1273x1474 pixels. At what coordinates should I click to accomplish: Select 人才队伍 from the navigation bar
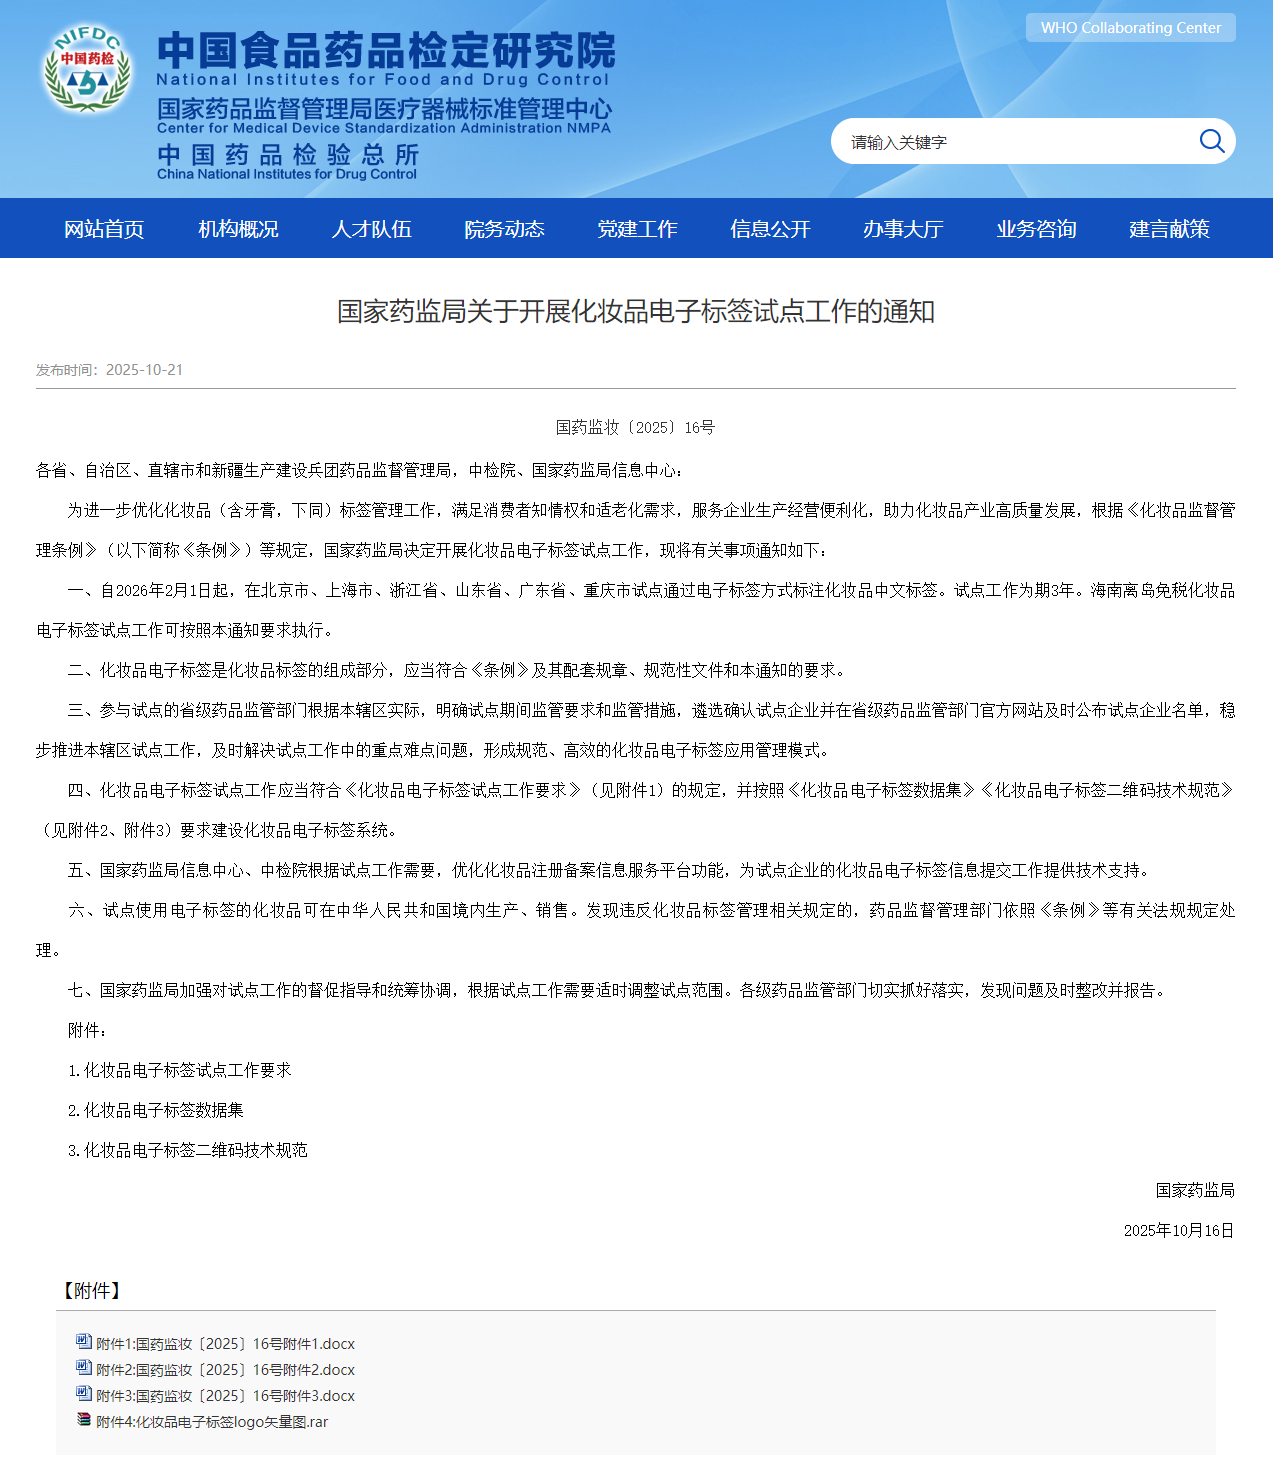pos(371,229)
